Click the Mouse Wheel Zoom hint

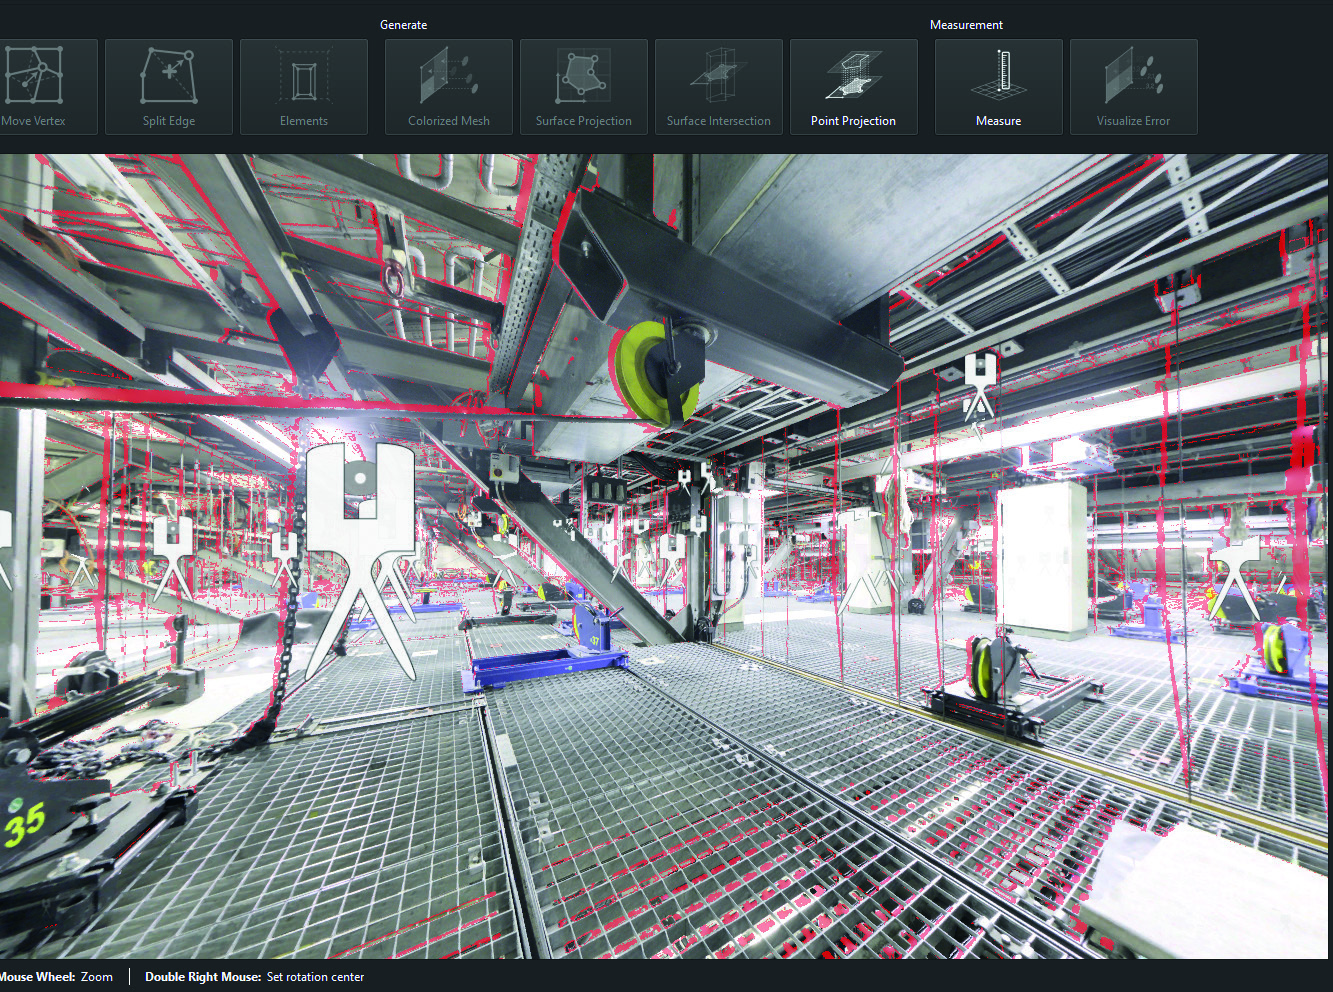[x=58, y=977]
